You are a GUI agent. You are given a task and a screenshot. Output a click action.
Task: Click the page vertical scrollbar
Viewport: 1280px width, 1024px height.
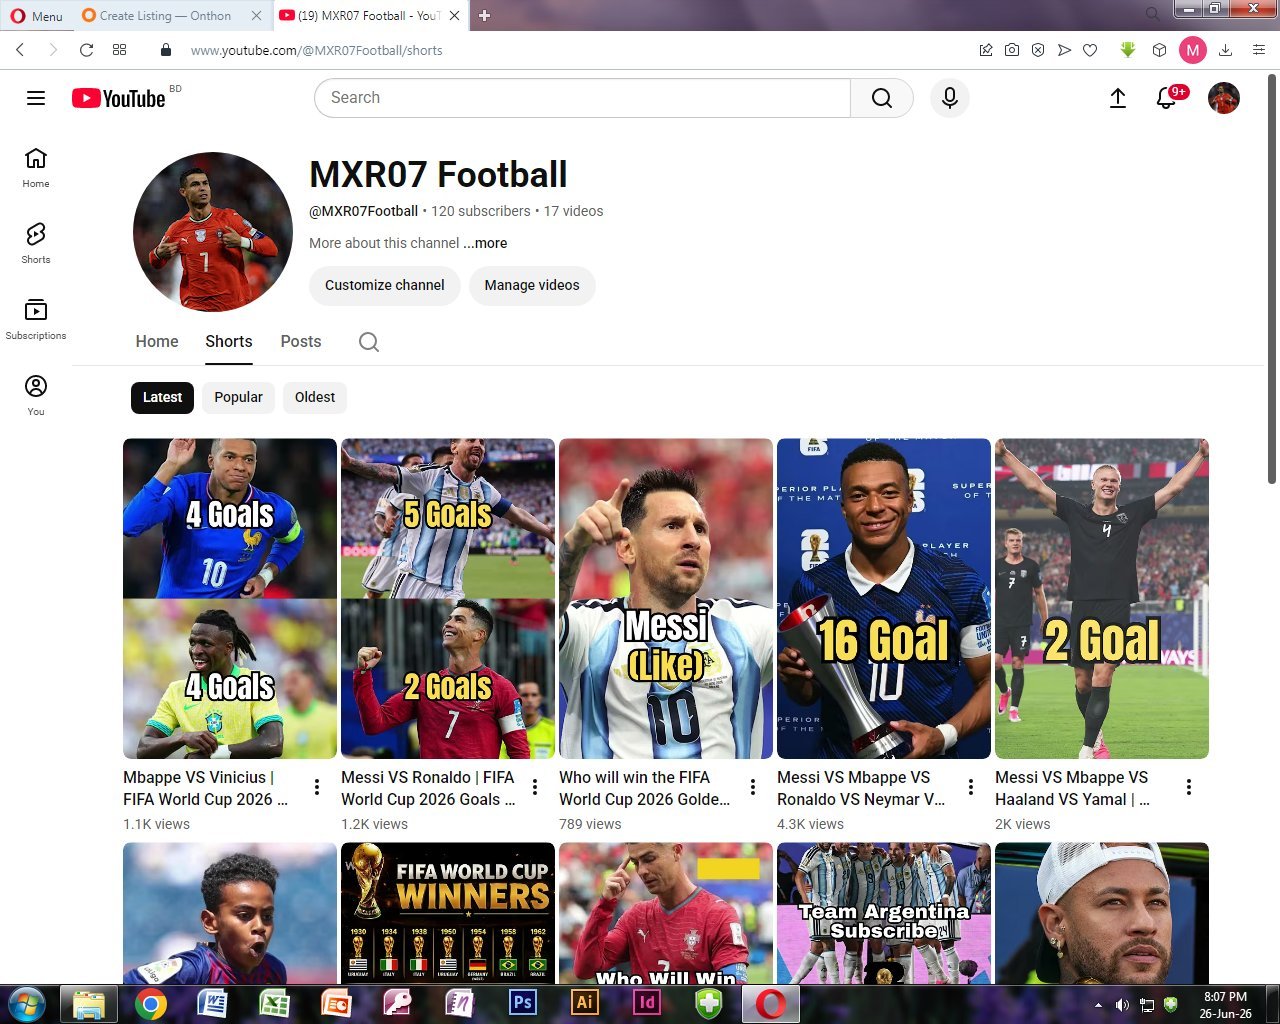(x=1272, y=280)
